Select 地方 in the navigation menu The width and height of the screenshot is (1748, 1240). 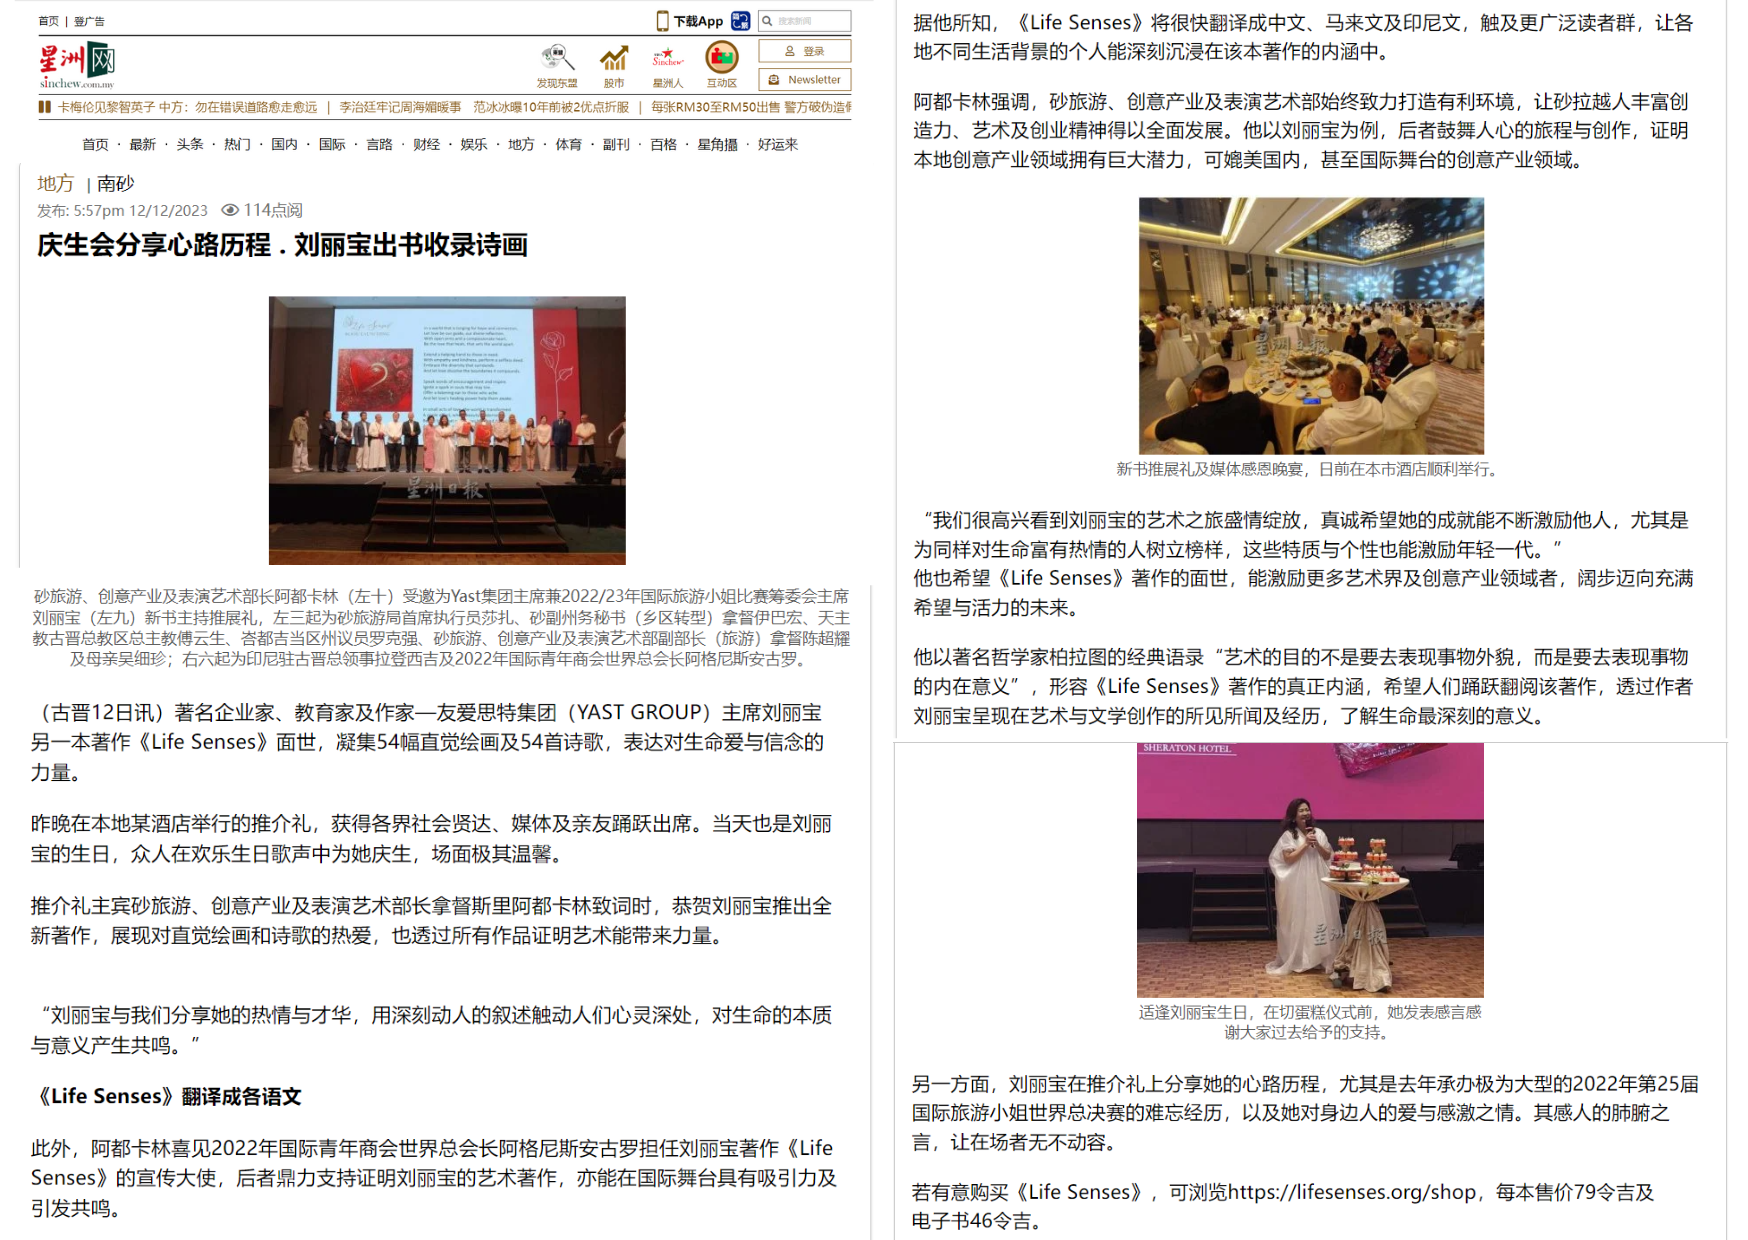(521, 145)
